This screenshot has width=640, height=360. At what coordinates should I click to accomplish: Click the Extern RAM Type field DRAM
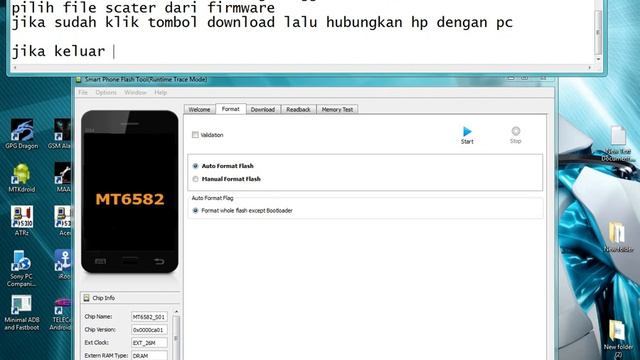click(x=149, y=356)
